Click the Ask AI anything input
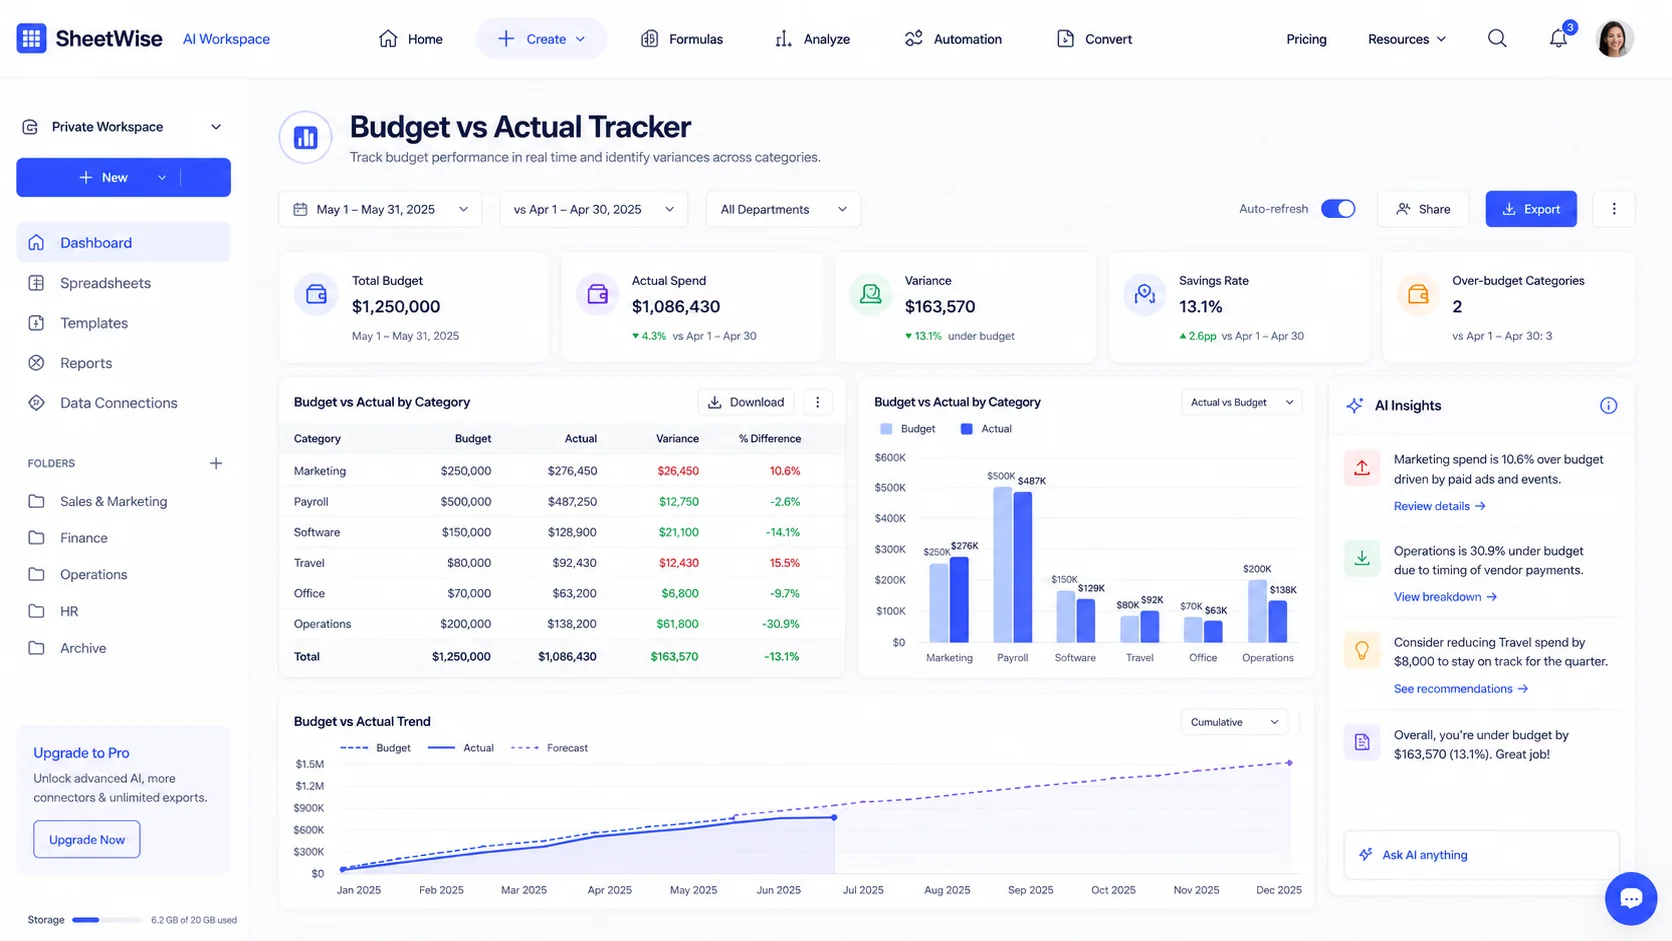 pyautogui.click(x=1481, y=855)
